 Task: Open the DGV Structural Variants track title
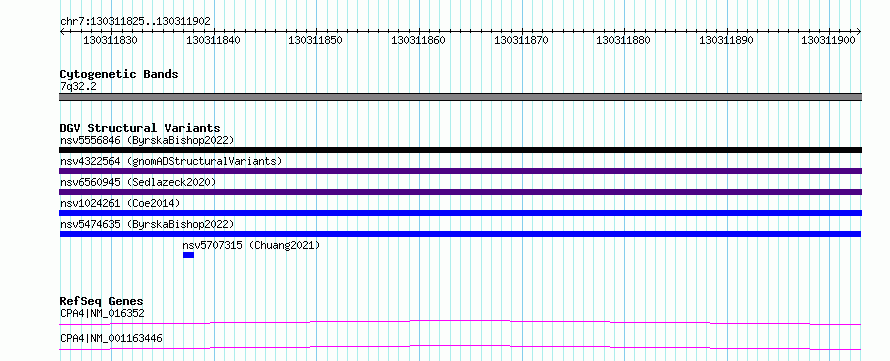140,128
